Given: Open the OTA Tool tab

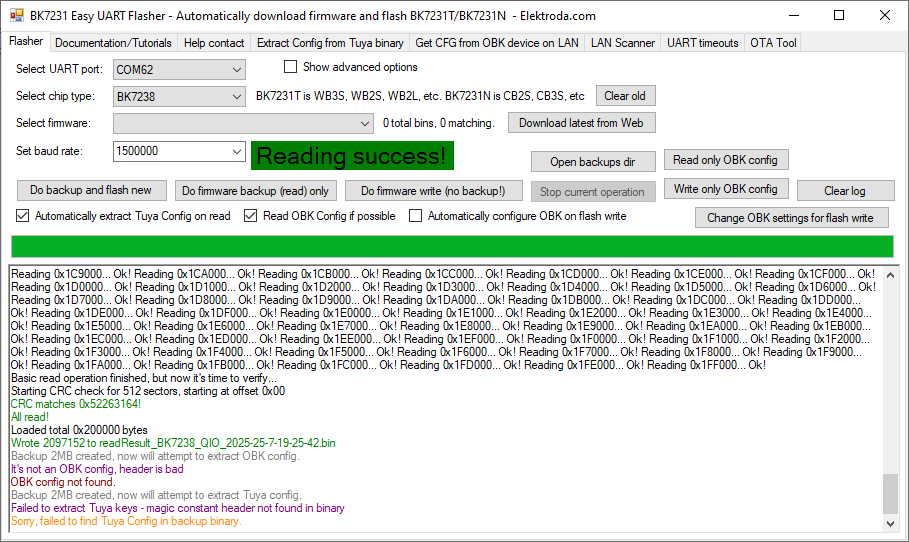Looking at the screenshot, I should (773, 43).
